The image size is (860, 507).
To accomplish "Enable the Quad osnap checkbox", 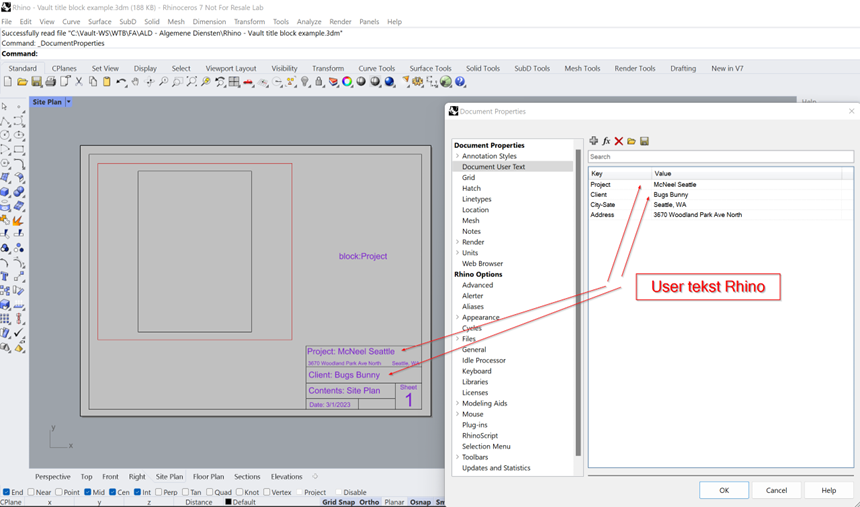I will [x=210, y=492].
